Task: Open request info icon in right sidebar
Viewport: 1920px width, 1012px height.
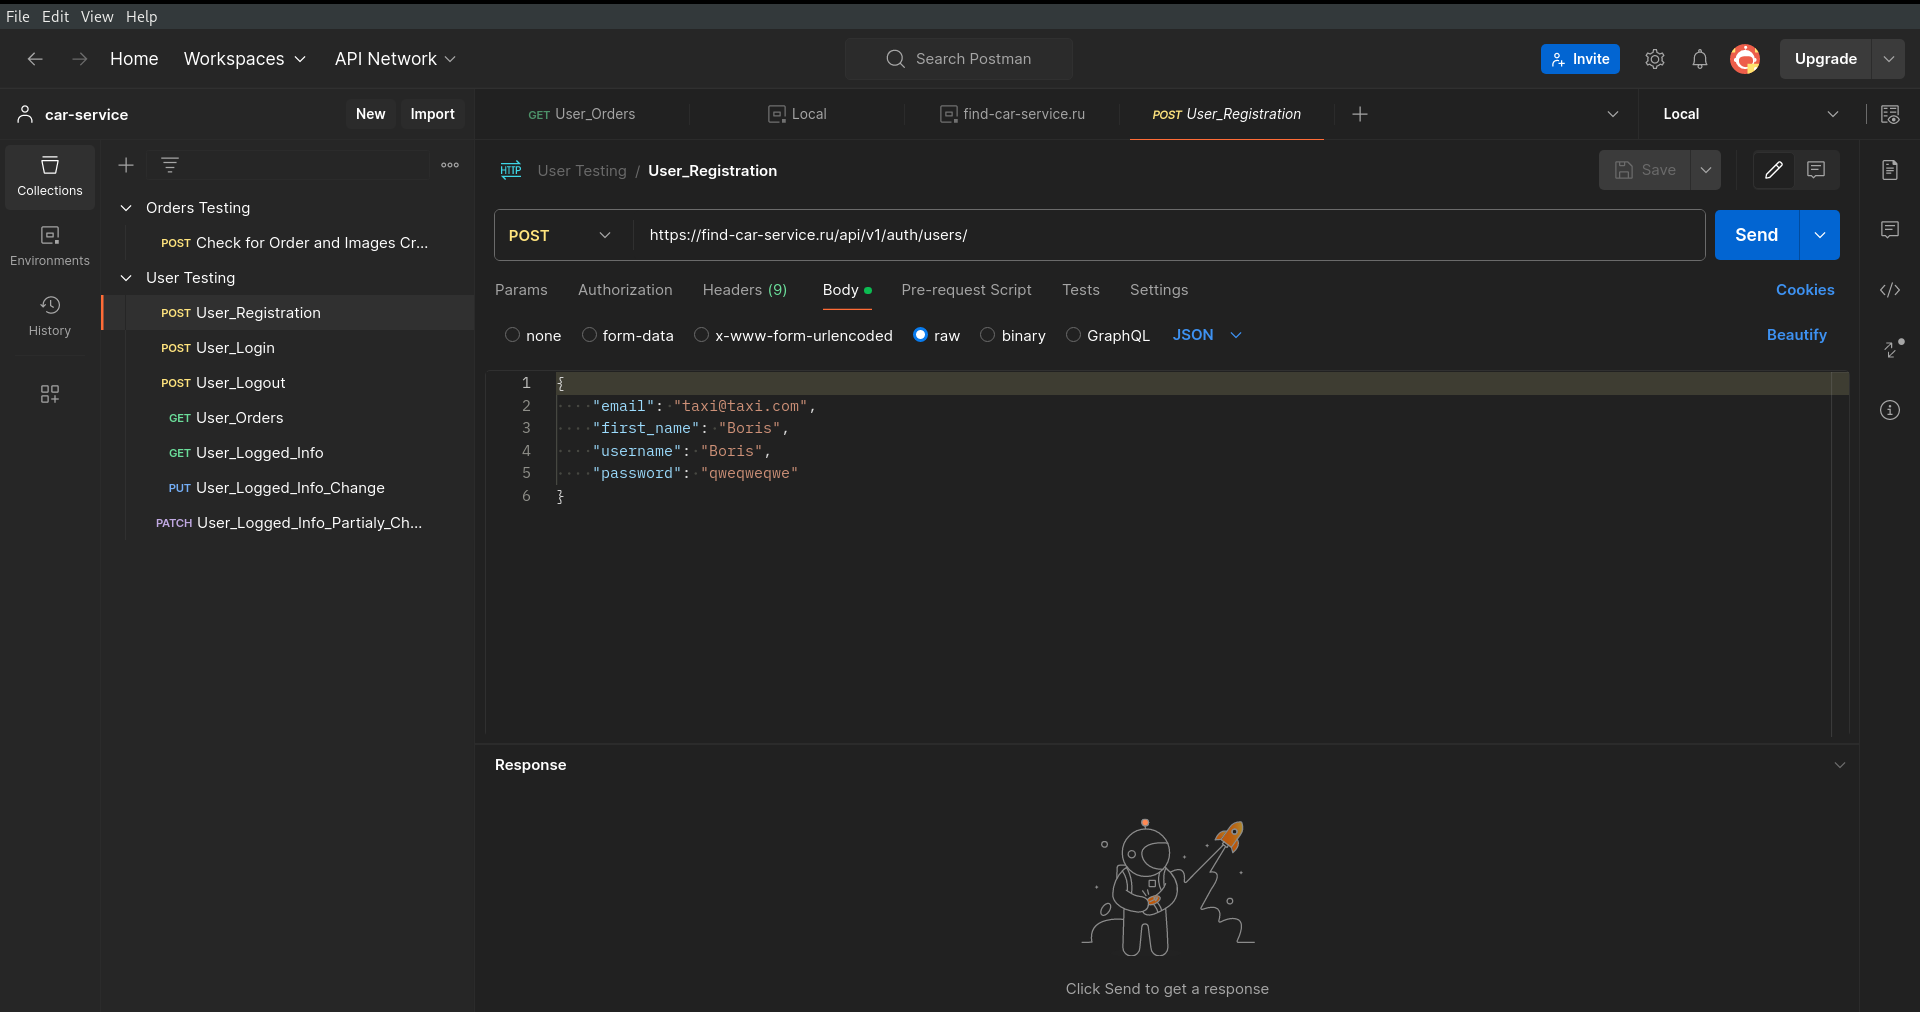Action: point(1890,410)
